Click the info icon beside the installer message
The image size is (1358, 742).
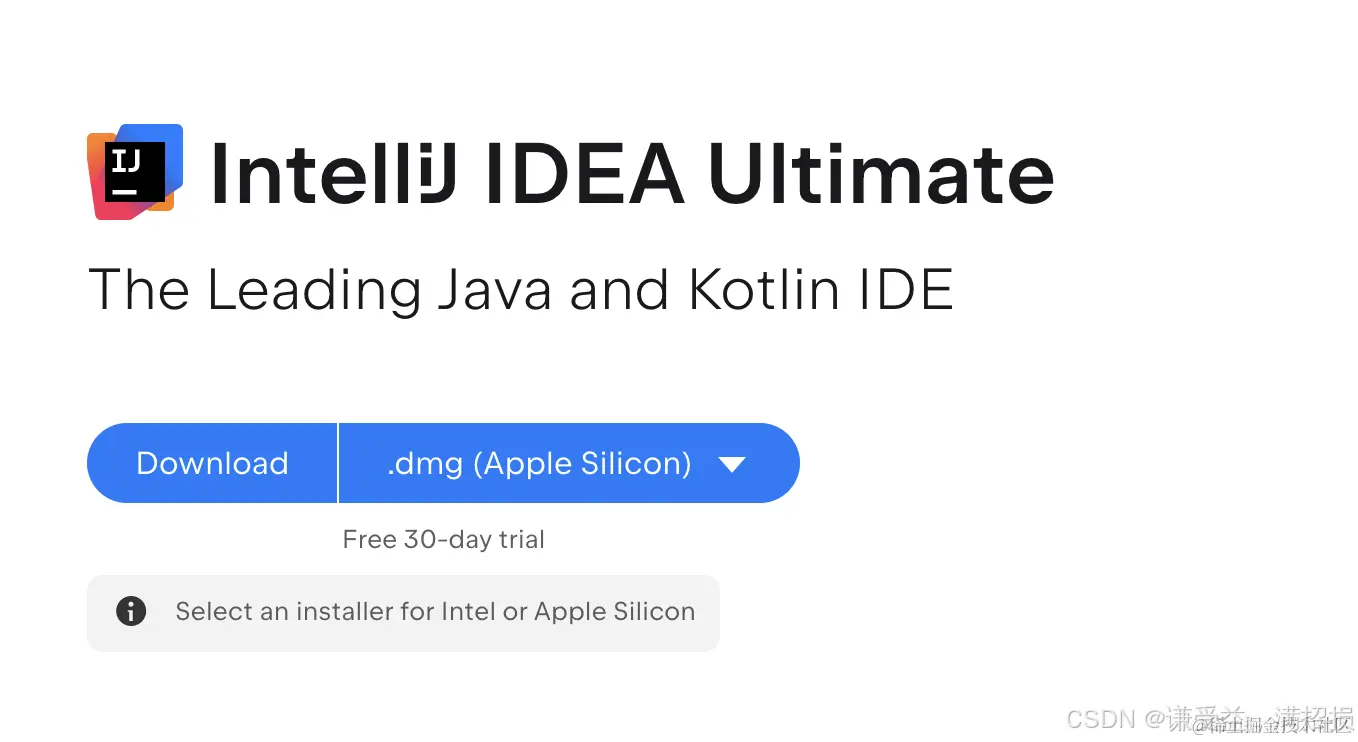(x=131, y=611)
